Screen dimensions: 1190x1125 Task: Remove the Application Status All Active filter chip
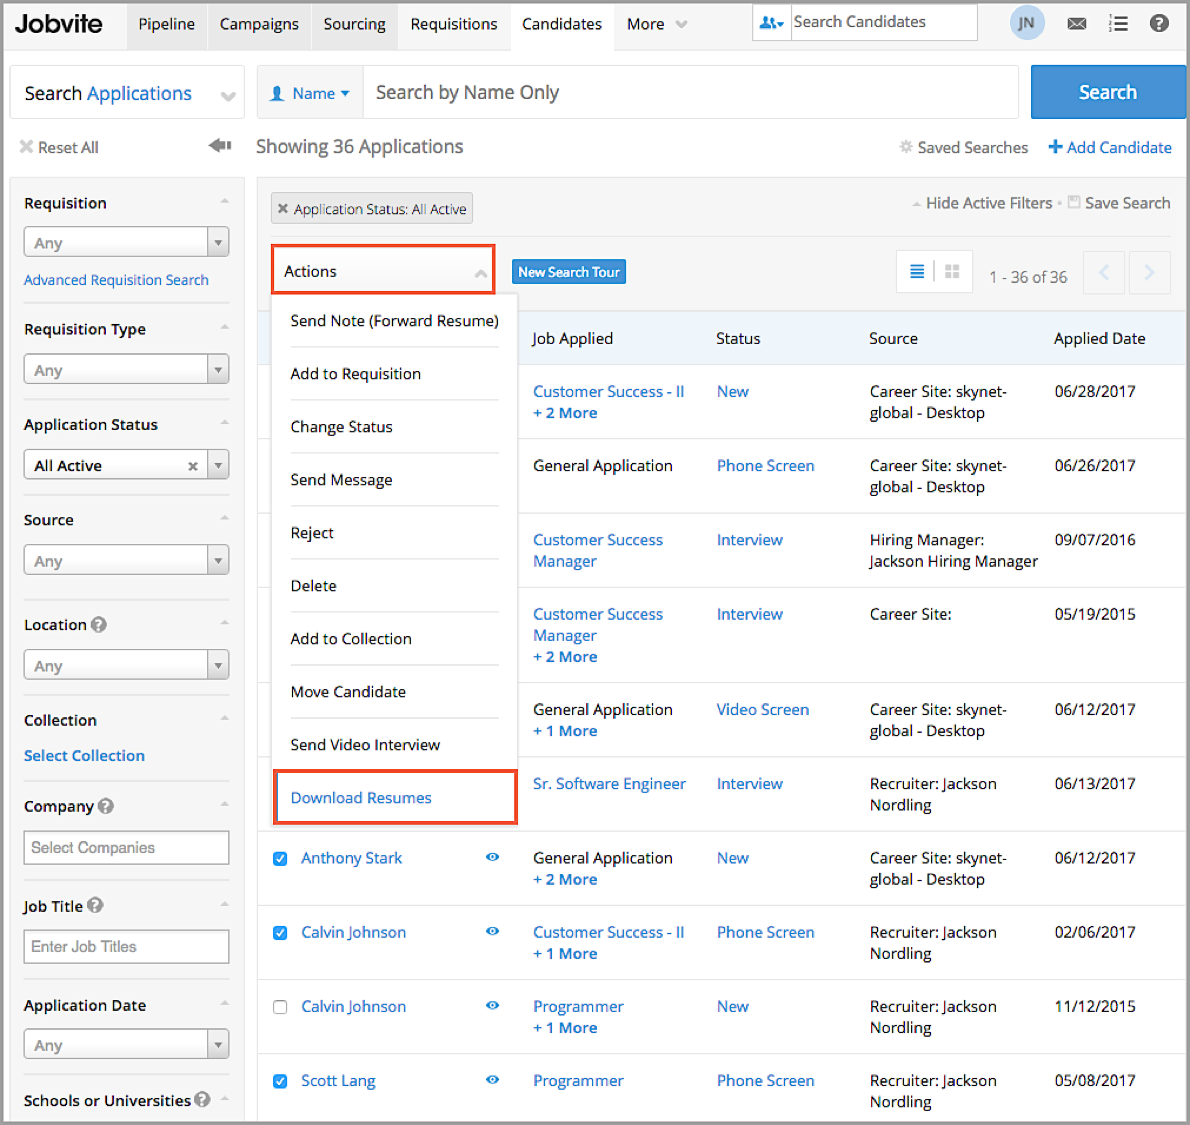point(282,209)
